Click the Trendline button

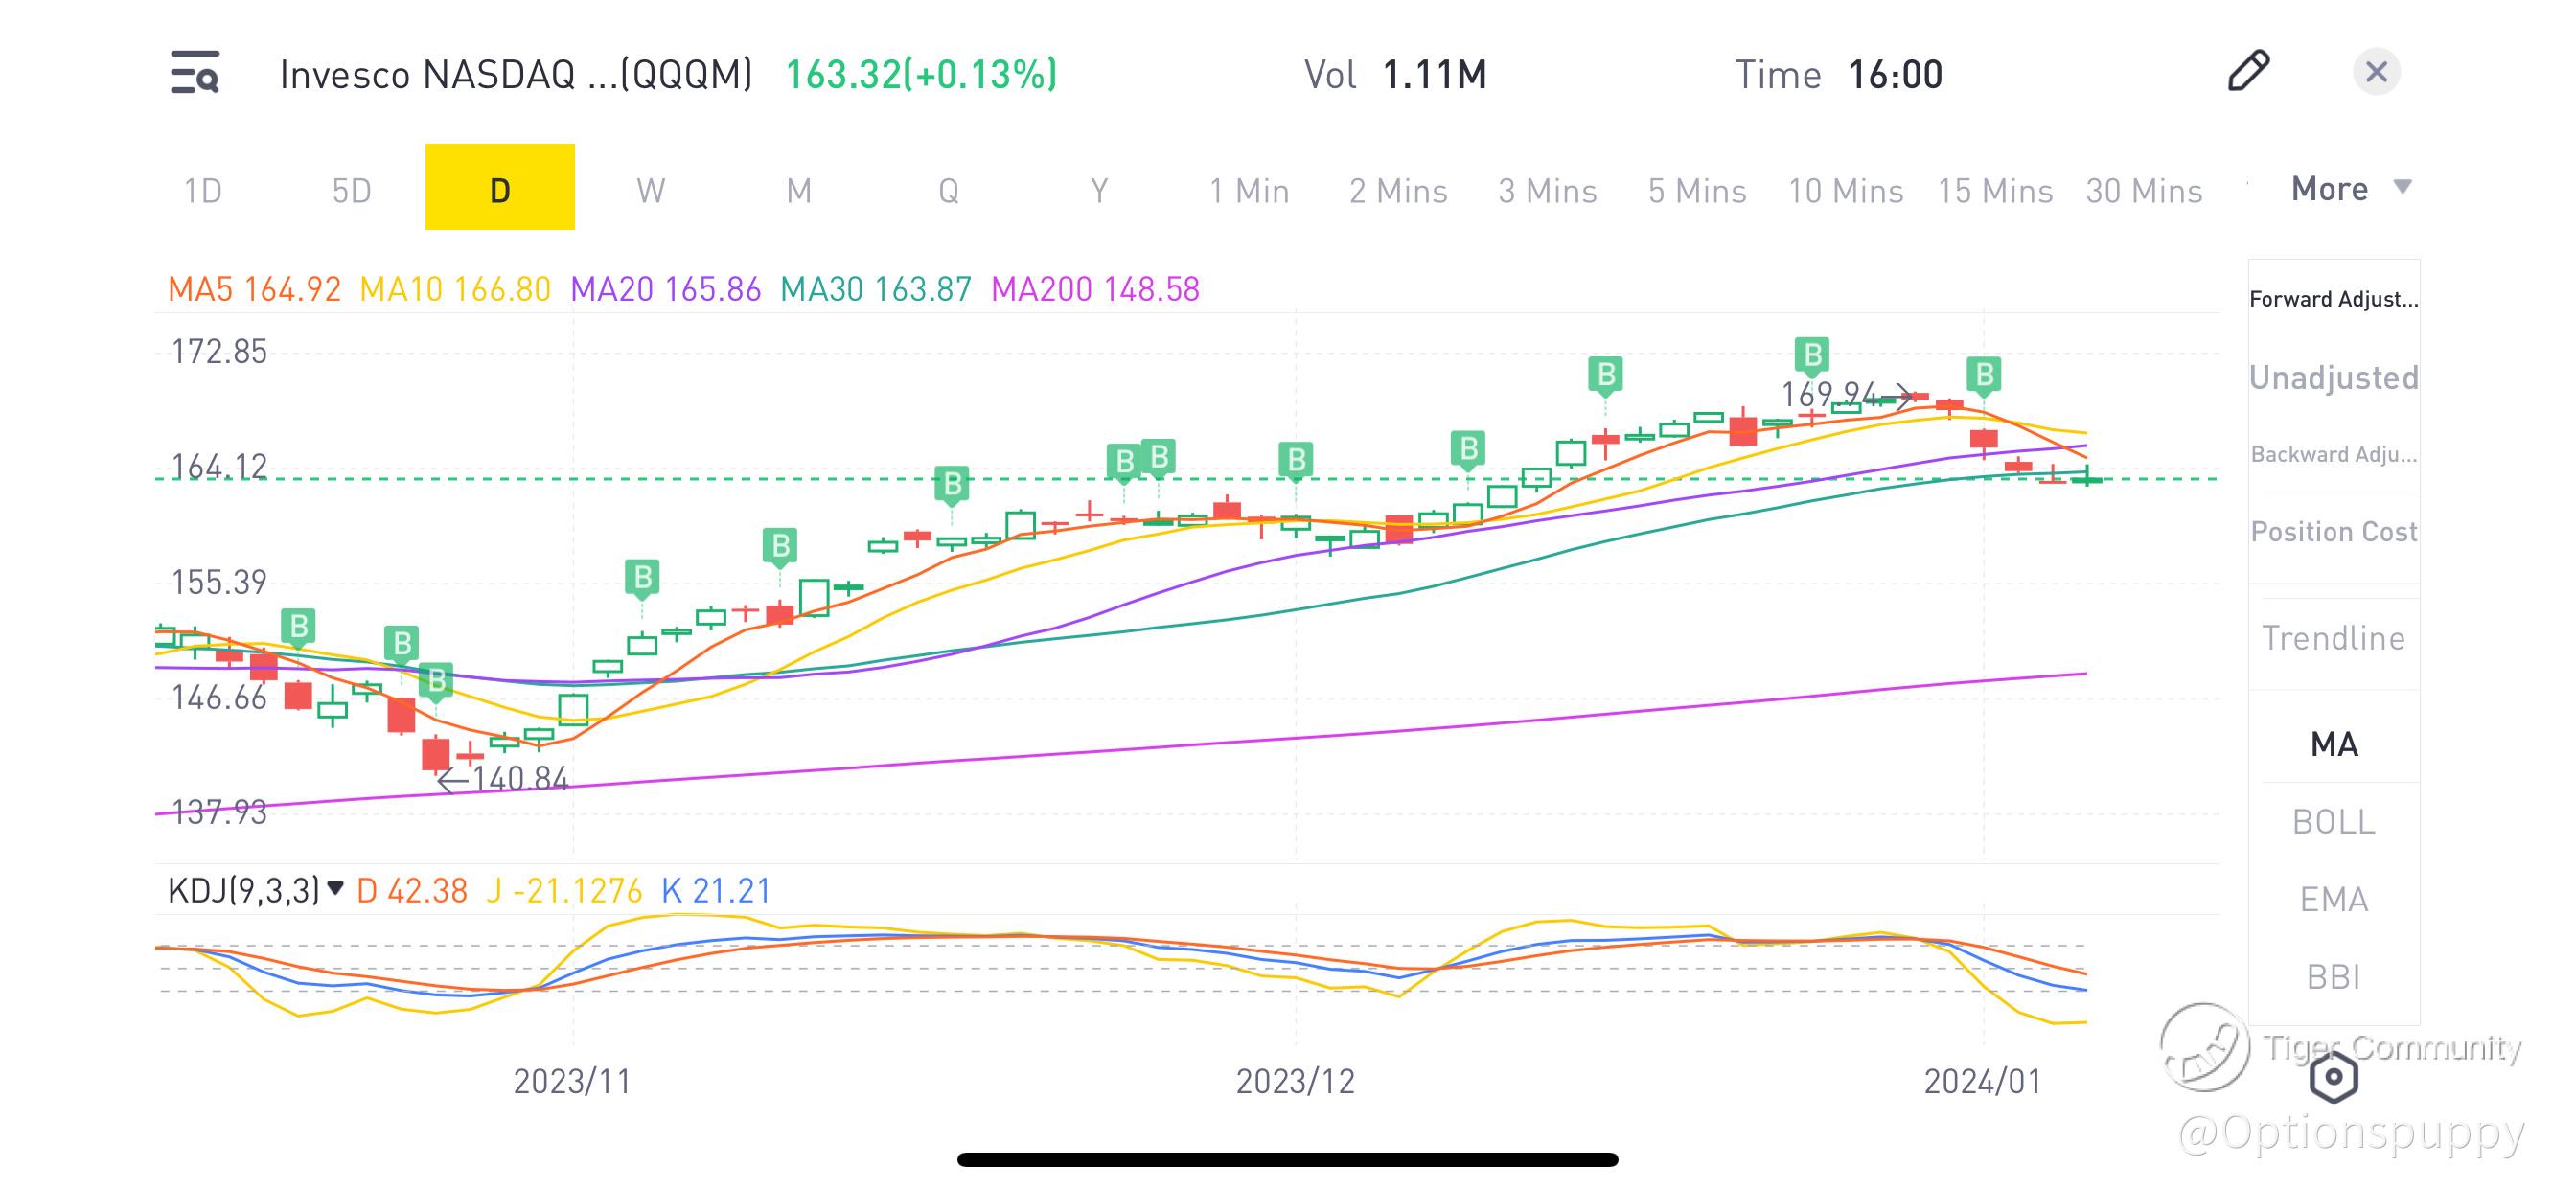pyautogui.click(x=2333, y=638)
